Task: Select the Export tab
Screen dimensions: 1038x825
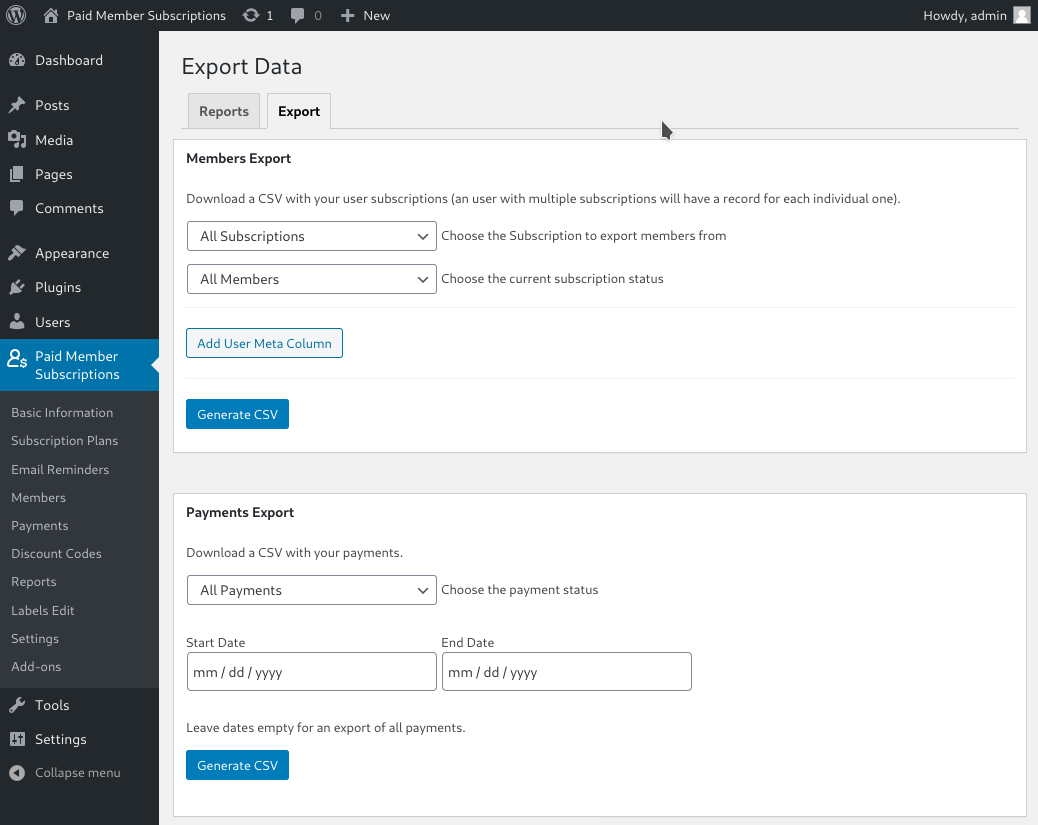Action: 299,111
